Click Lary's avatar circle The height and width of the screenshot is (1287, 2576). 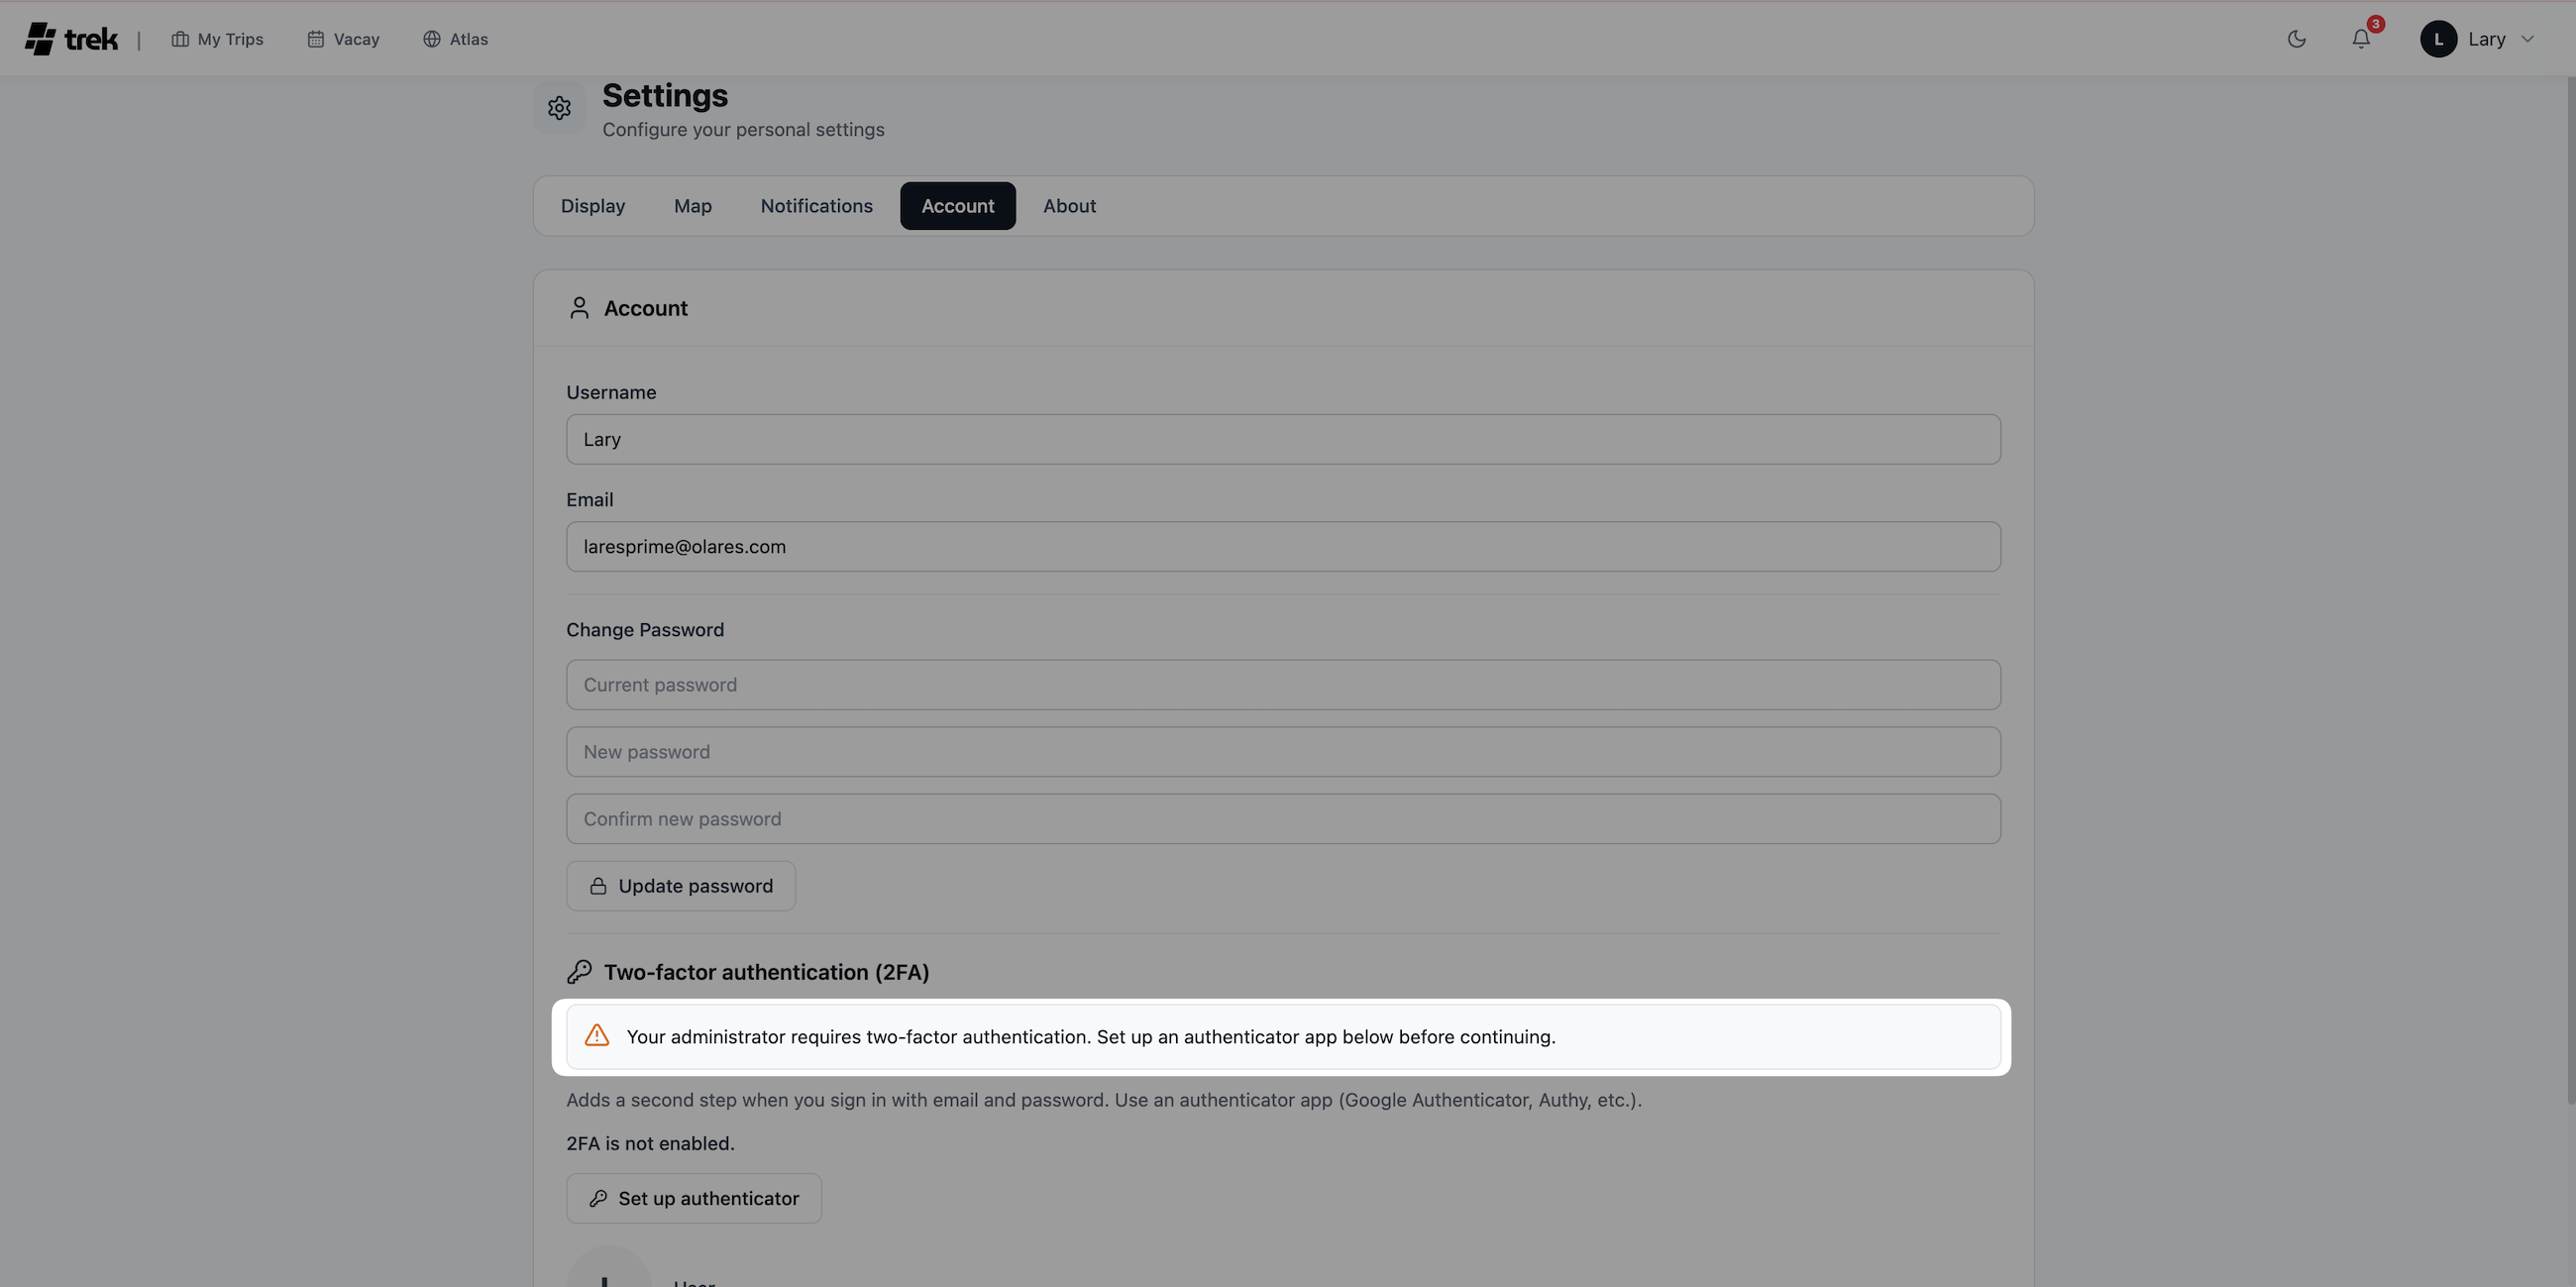pos(2437,39)
